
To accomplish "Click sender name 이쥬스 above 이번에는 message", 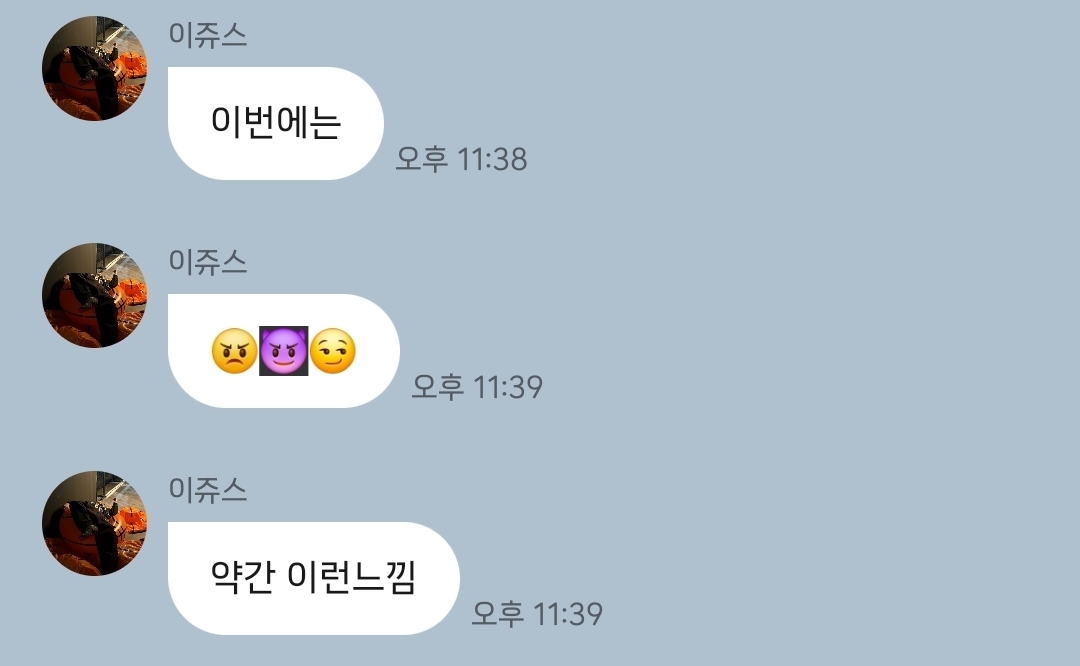I will 208,35.
